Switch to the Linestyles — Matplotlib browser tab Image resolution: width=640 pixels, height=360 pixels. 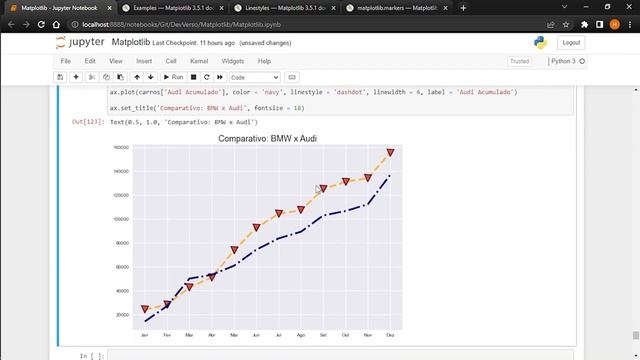click(x=284, y=8)
